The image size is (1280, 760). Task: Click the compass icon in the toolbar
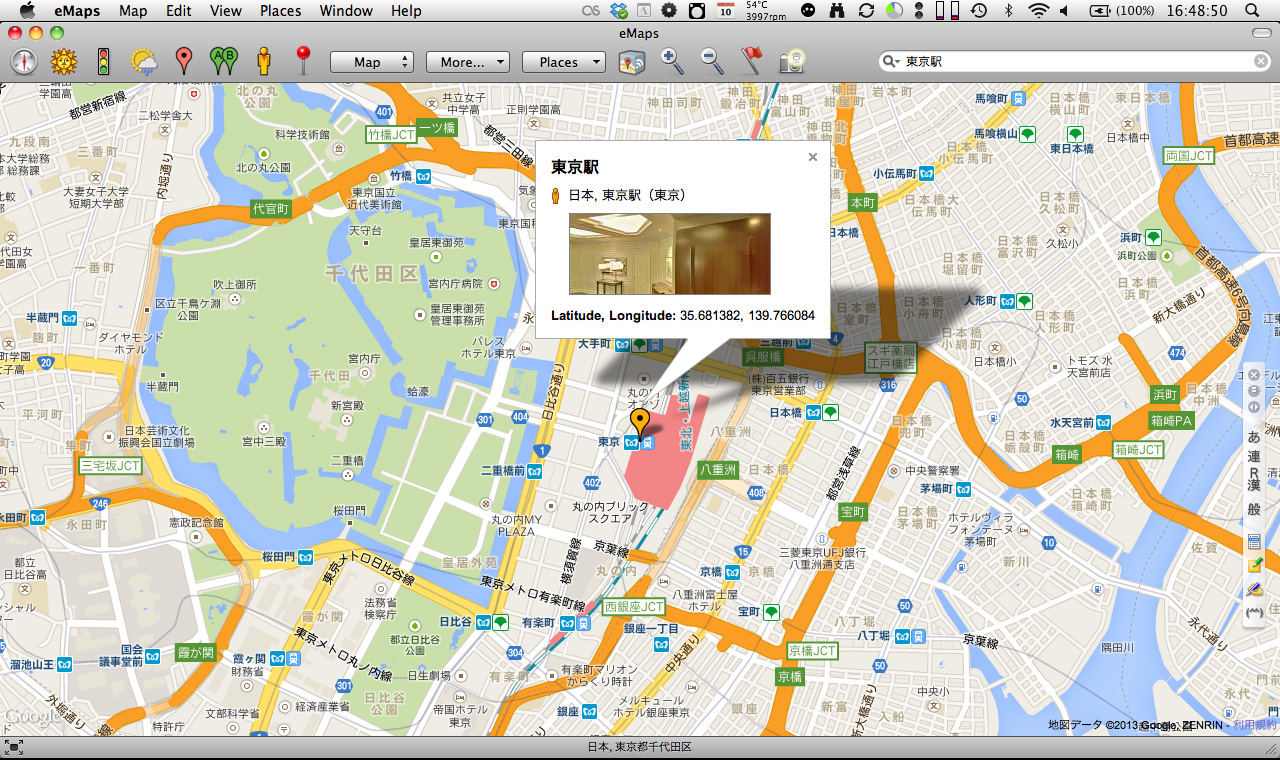click(24, 62)
